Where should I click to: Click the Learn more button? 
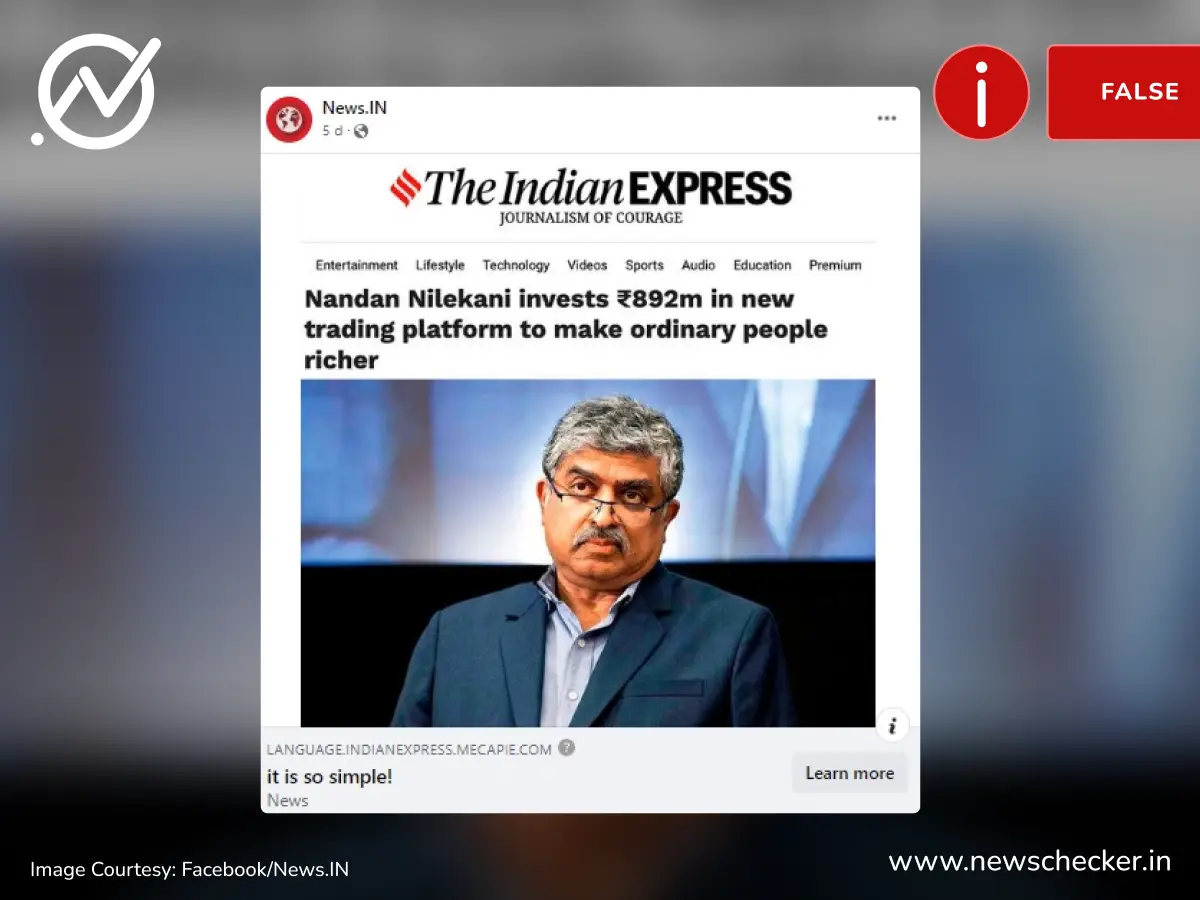click(850, 773)
